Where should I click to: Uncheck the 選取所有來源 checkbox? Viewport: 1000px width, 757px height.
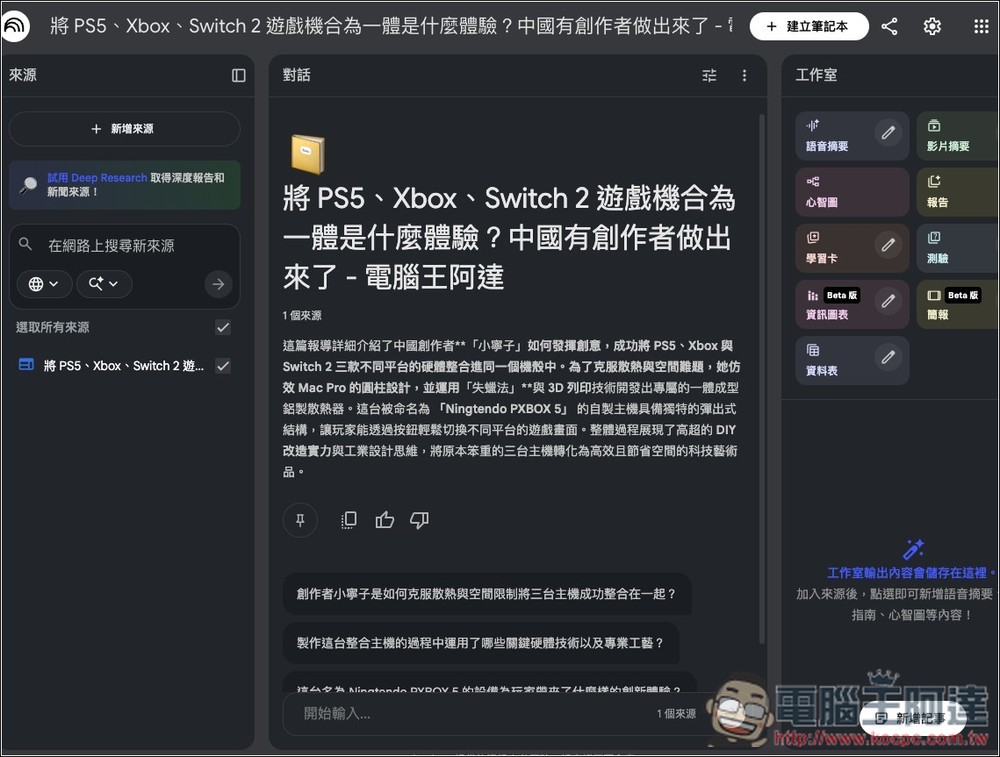[x=223, y=326]
